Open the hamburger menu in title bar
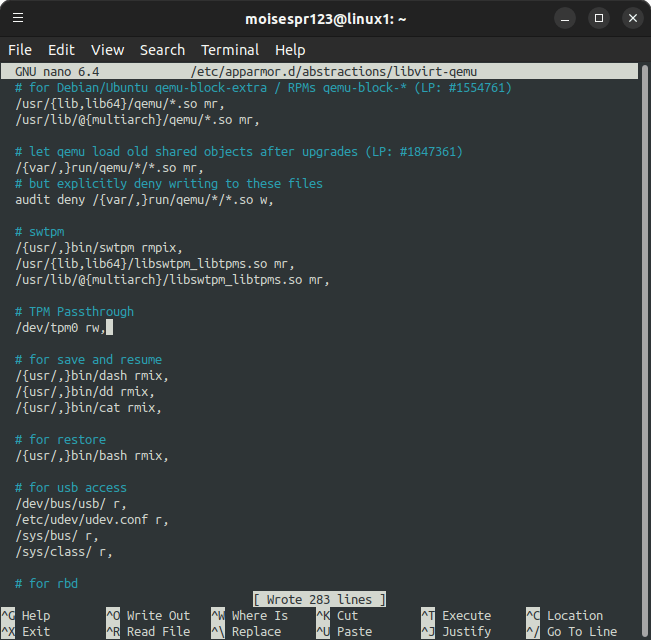651x640 pixels. click(x=19, y=18)
